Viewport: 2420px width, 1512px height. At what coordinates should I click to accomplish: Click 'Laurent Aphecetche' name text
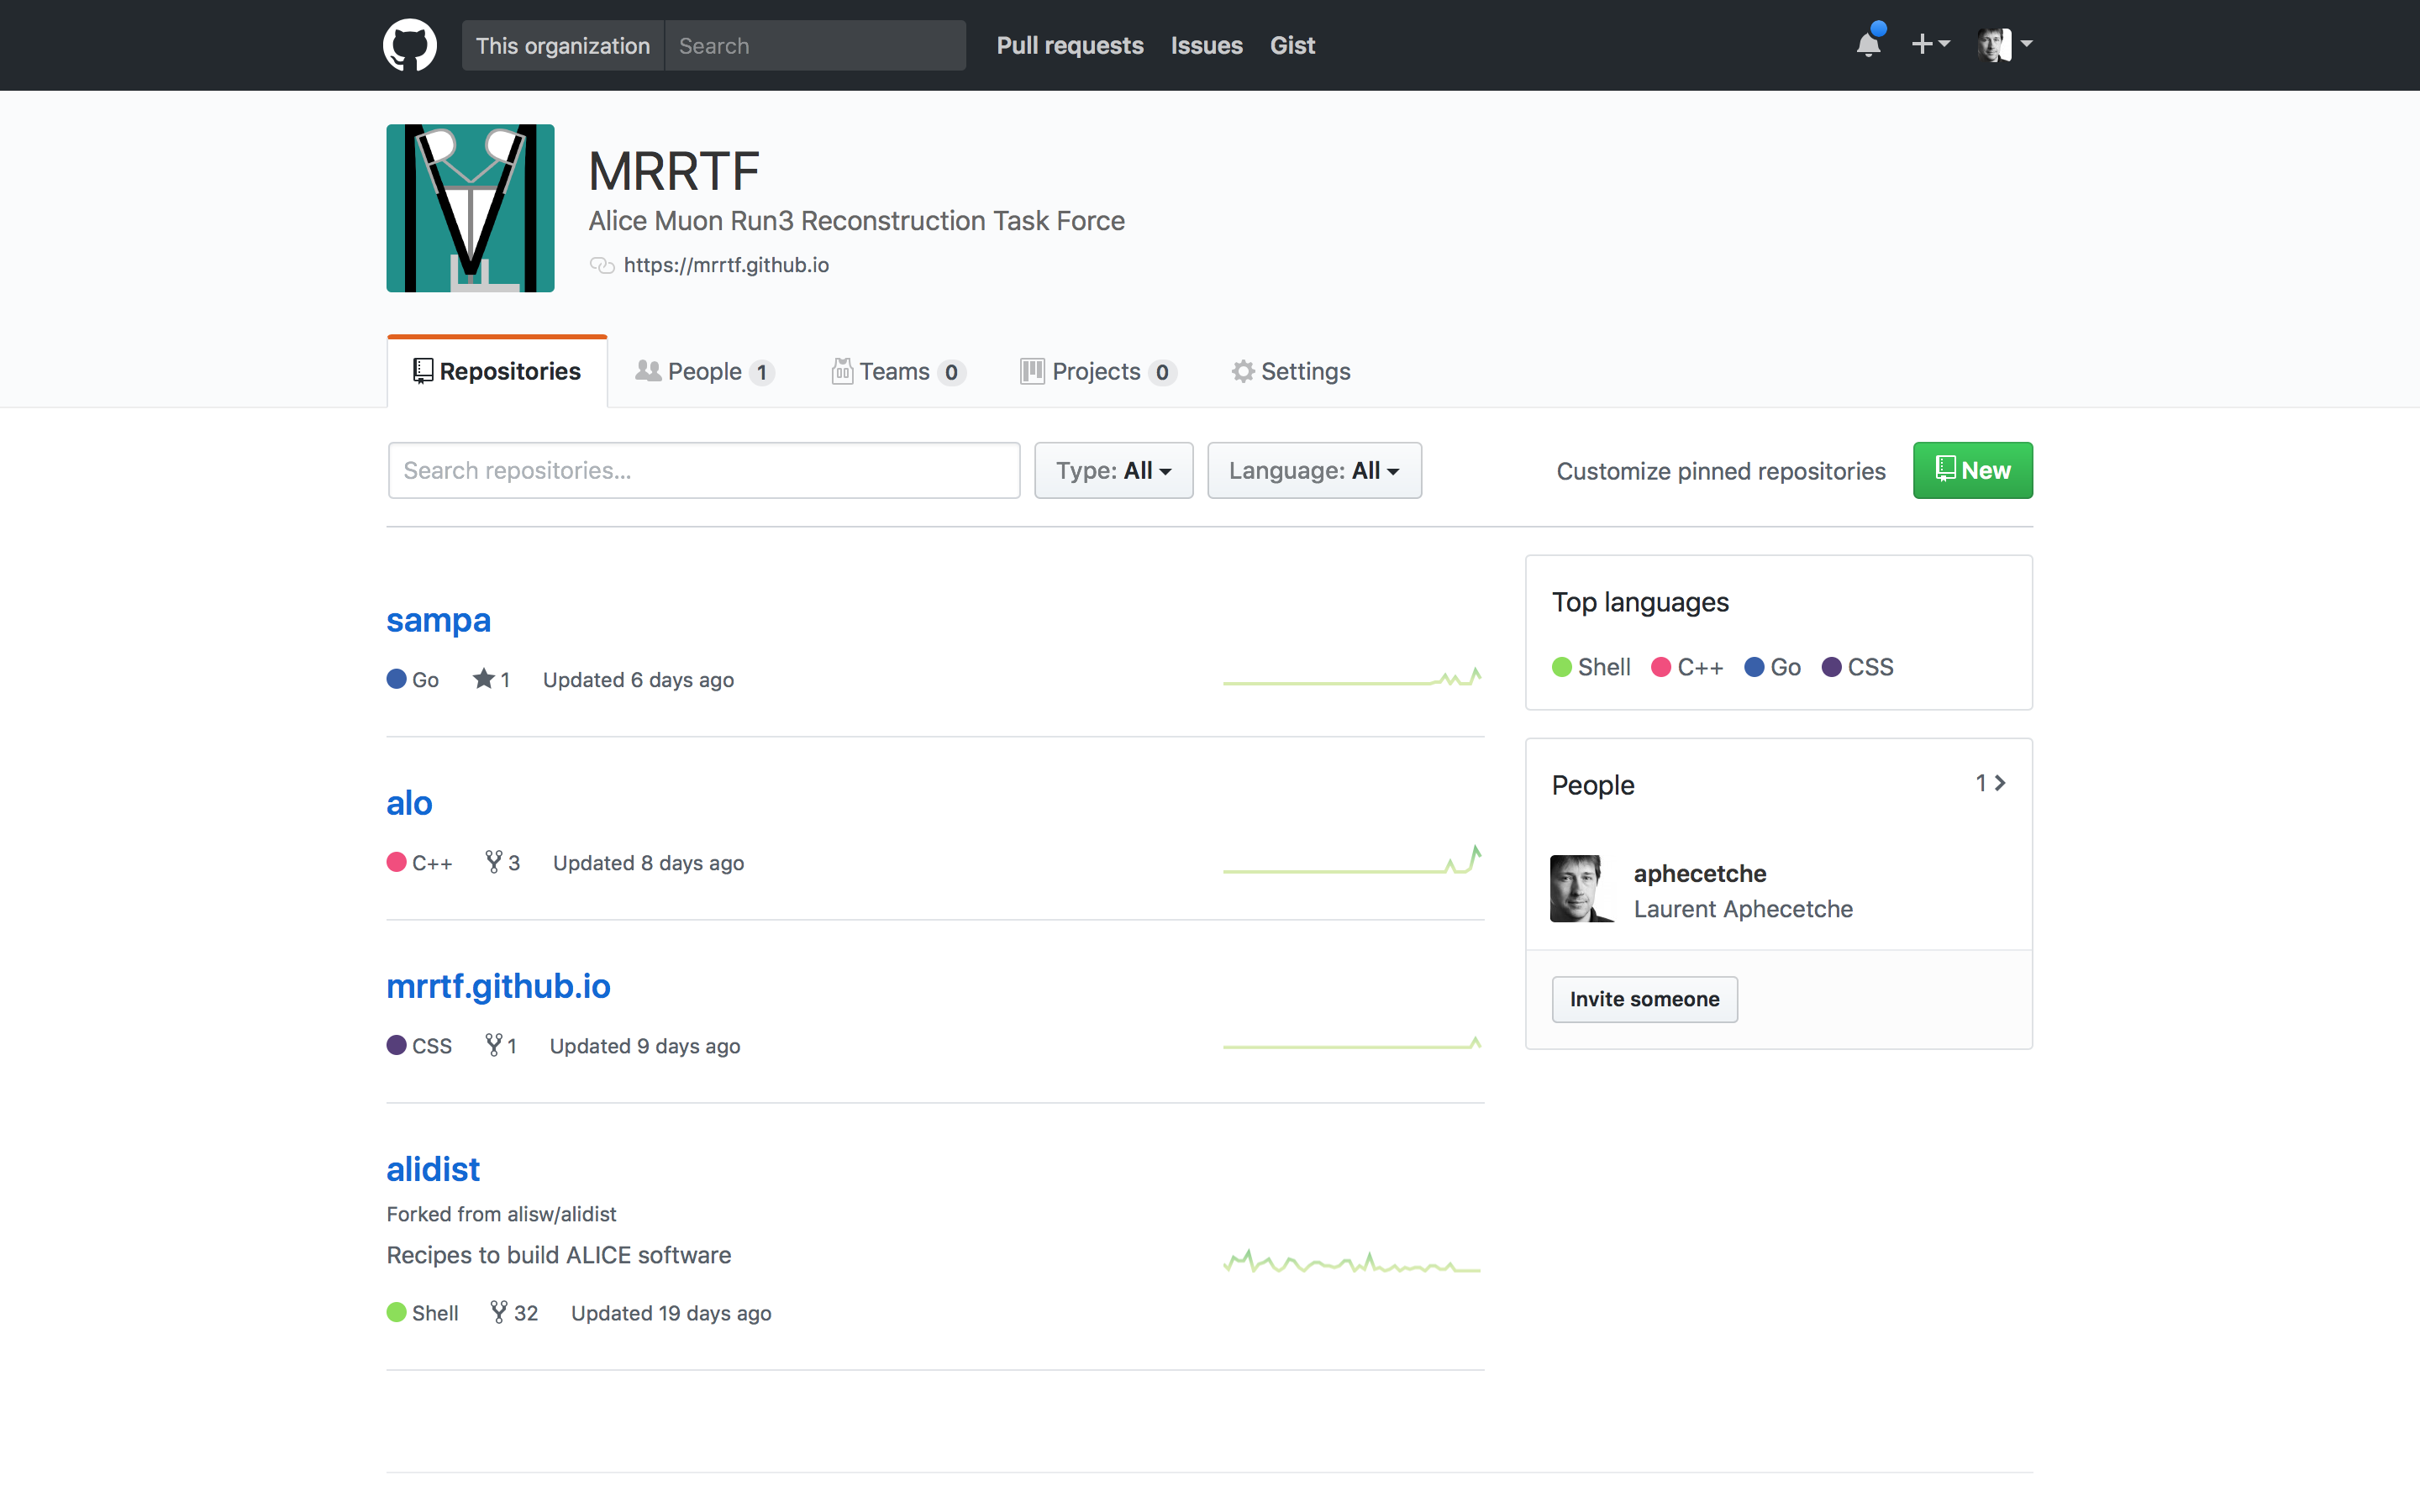coord(1743,909)
